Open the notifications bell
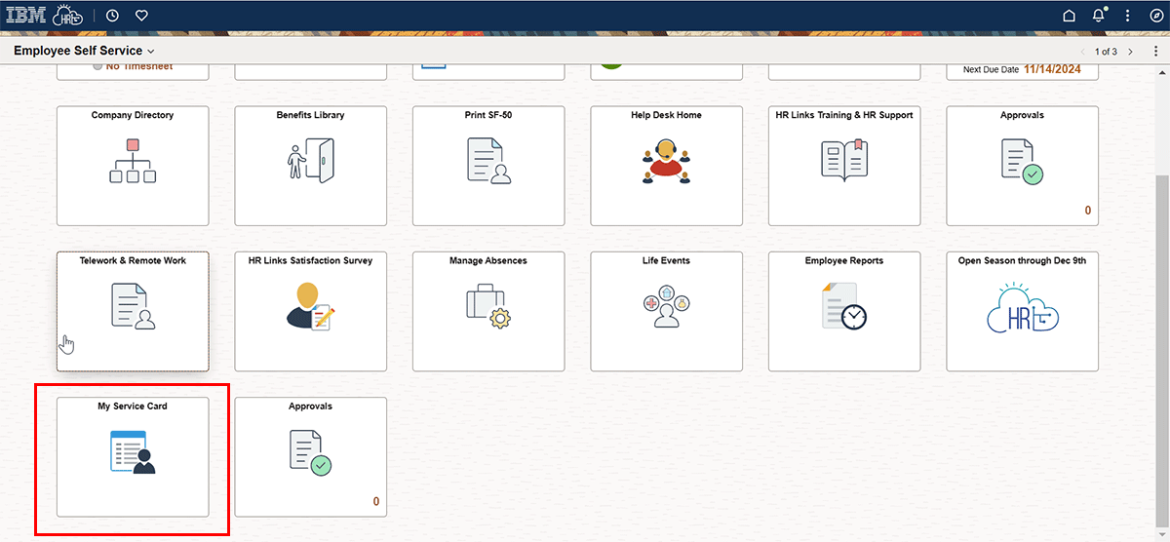The height and width of the screenshot is (542, 1170). 1099,15
